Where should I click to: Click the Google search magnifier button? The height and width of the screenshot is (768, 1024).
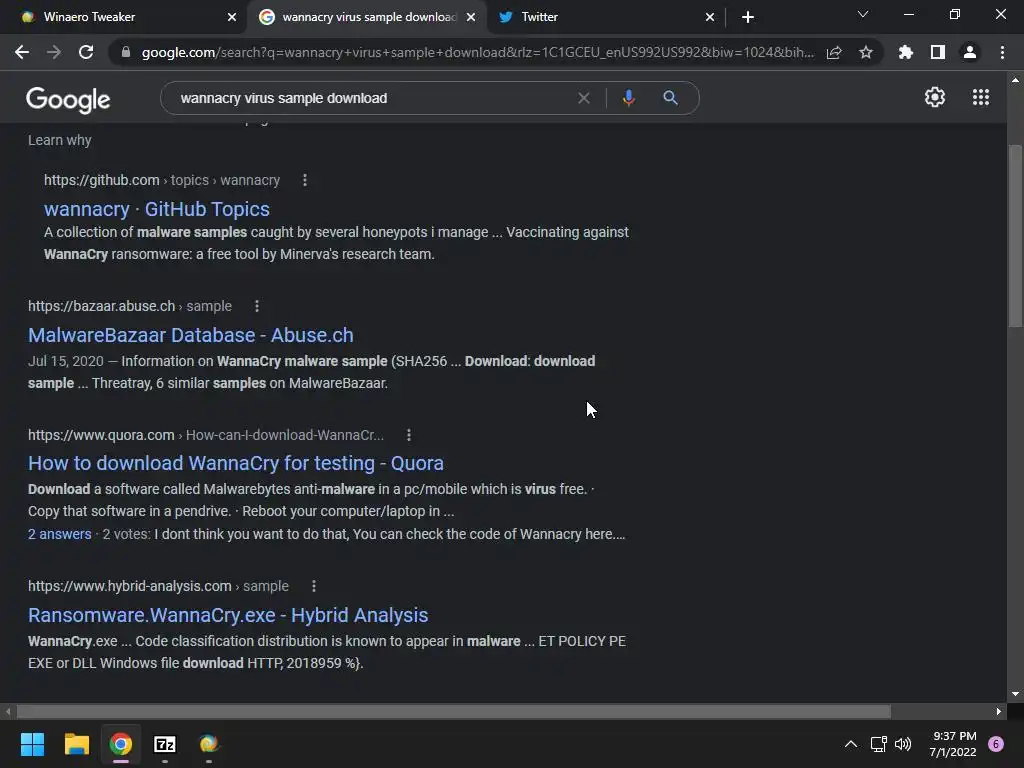click(x=670, y=98)
